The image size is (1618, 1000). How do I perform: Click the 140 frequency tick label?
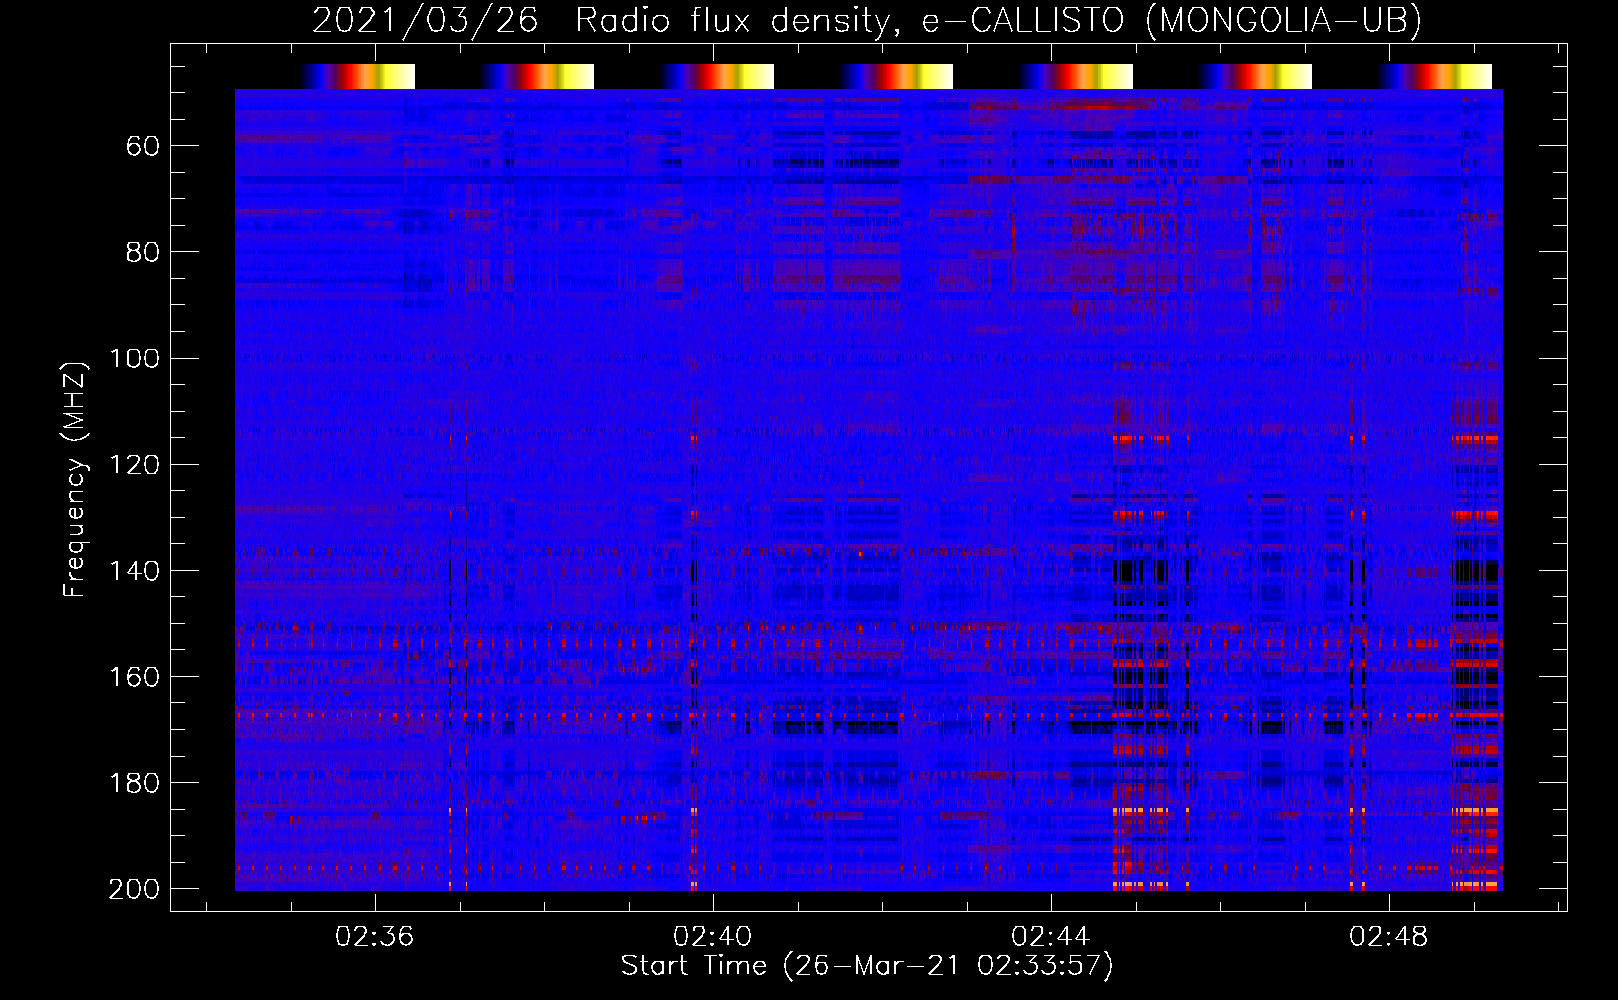click(x=135, y=571)
